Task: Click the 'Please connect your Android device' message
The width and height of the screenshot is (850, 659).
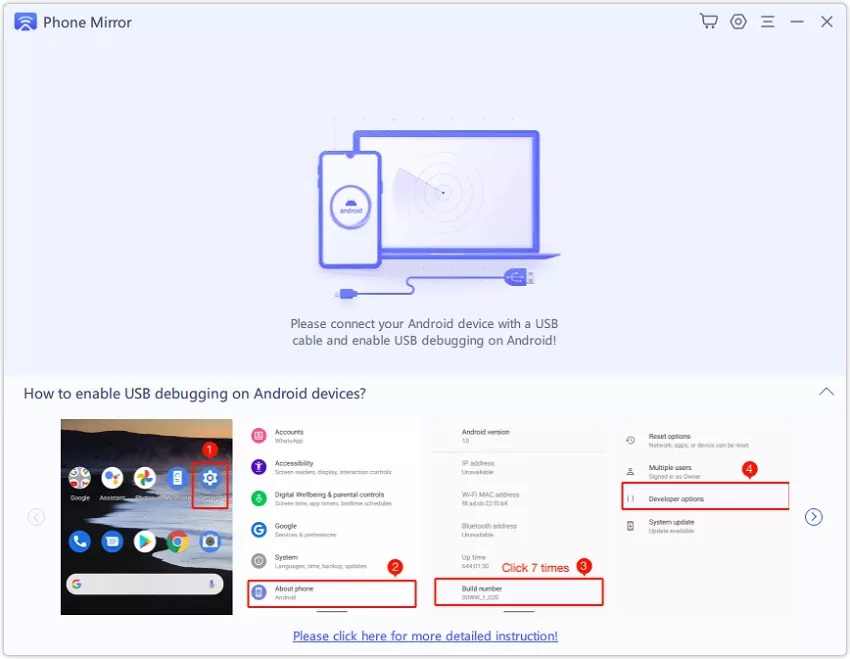Action: (x=424, y=332)
